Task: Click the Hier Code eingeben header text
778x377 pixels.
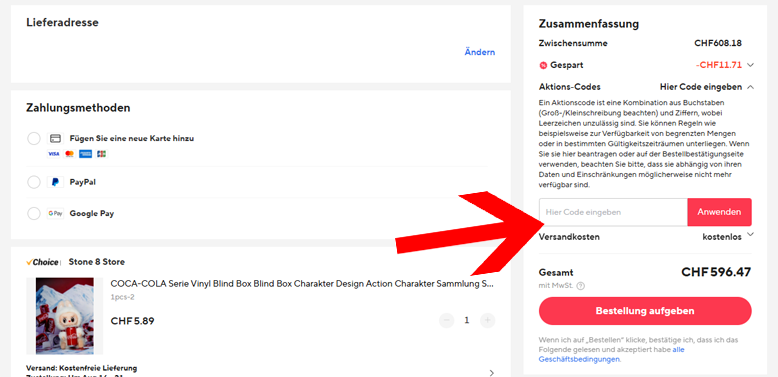Action: coord(701,87)
